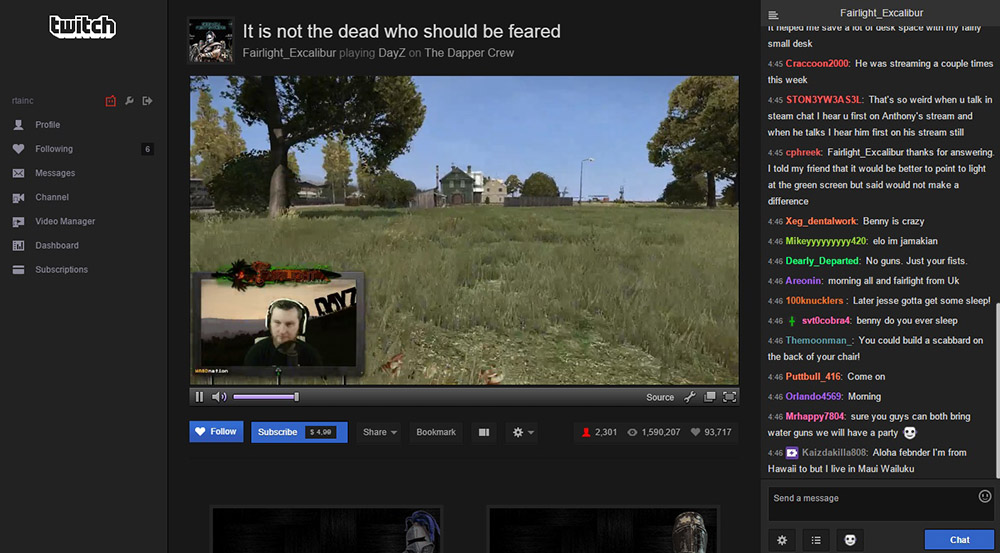This screenshot has height=553, width=1000.
Task: Click username cphreek in chat
Action: 803,152
